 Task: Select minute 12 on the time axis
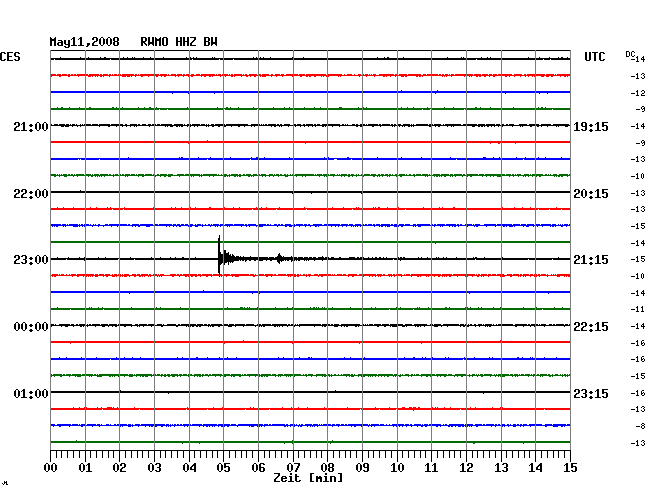click(466, 467)
